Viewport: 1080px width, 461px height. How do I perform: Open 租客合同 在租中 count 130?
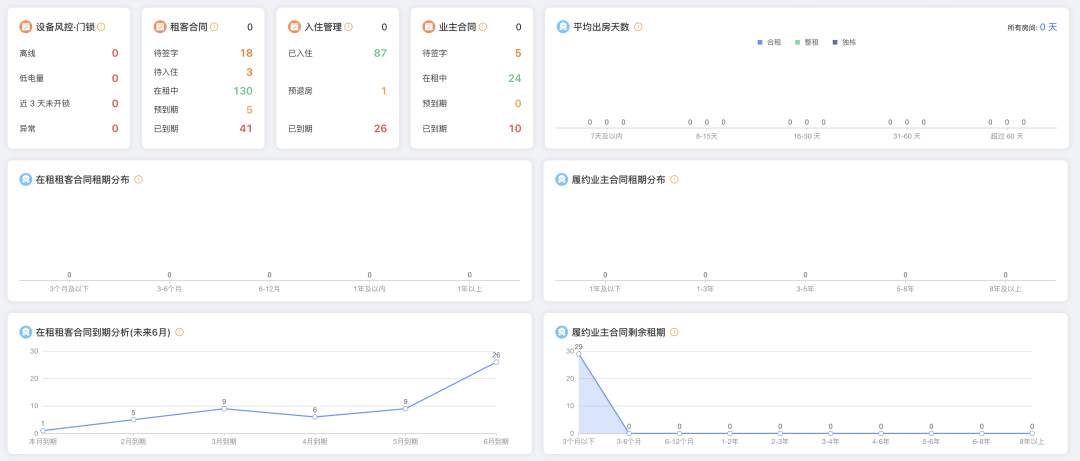tap(243, 91)
